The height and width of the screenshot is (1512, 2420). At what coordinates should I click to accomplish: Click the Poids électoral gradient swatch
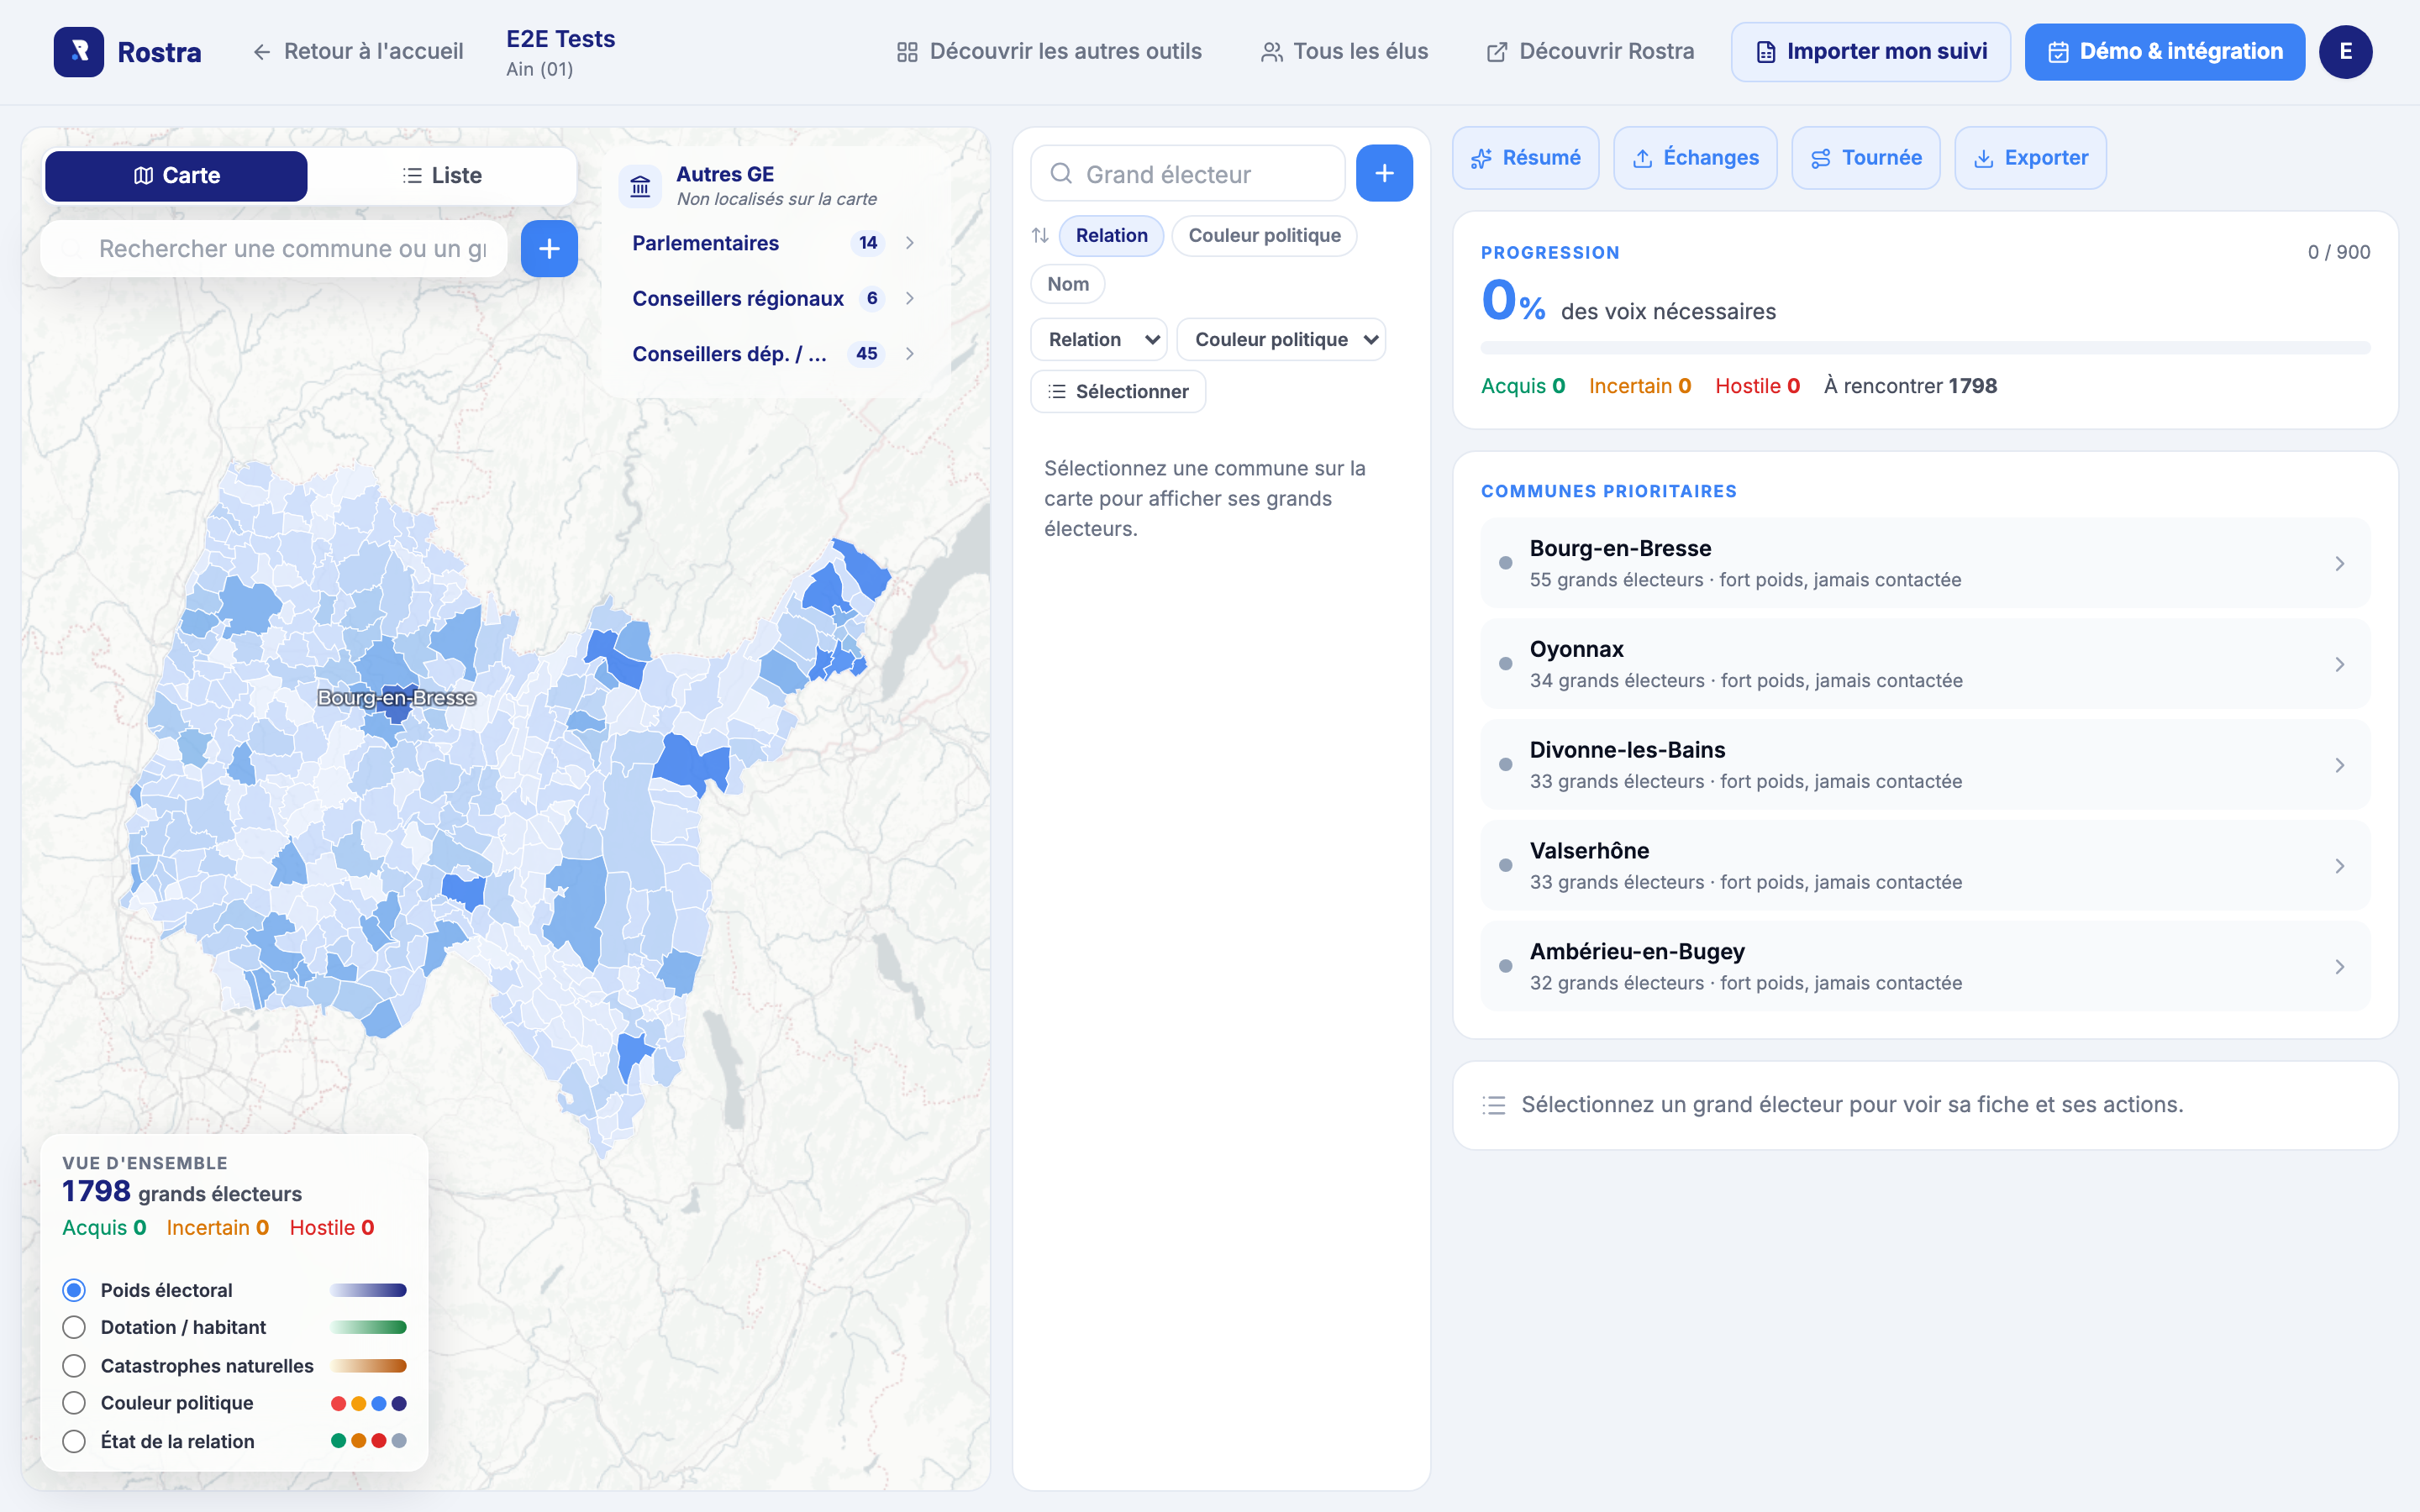pyautogui.click(x=368, y=1290)
